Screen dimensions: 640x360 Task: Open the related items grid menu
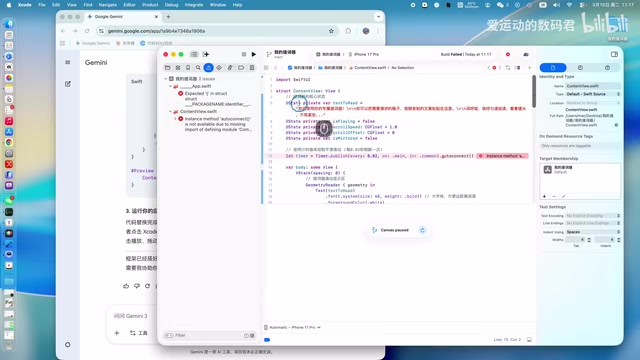[x=266, y=68]
